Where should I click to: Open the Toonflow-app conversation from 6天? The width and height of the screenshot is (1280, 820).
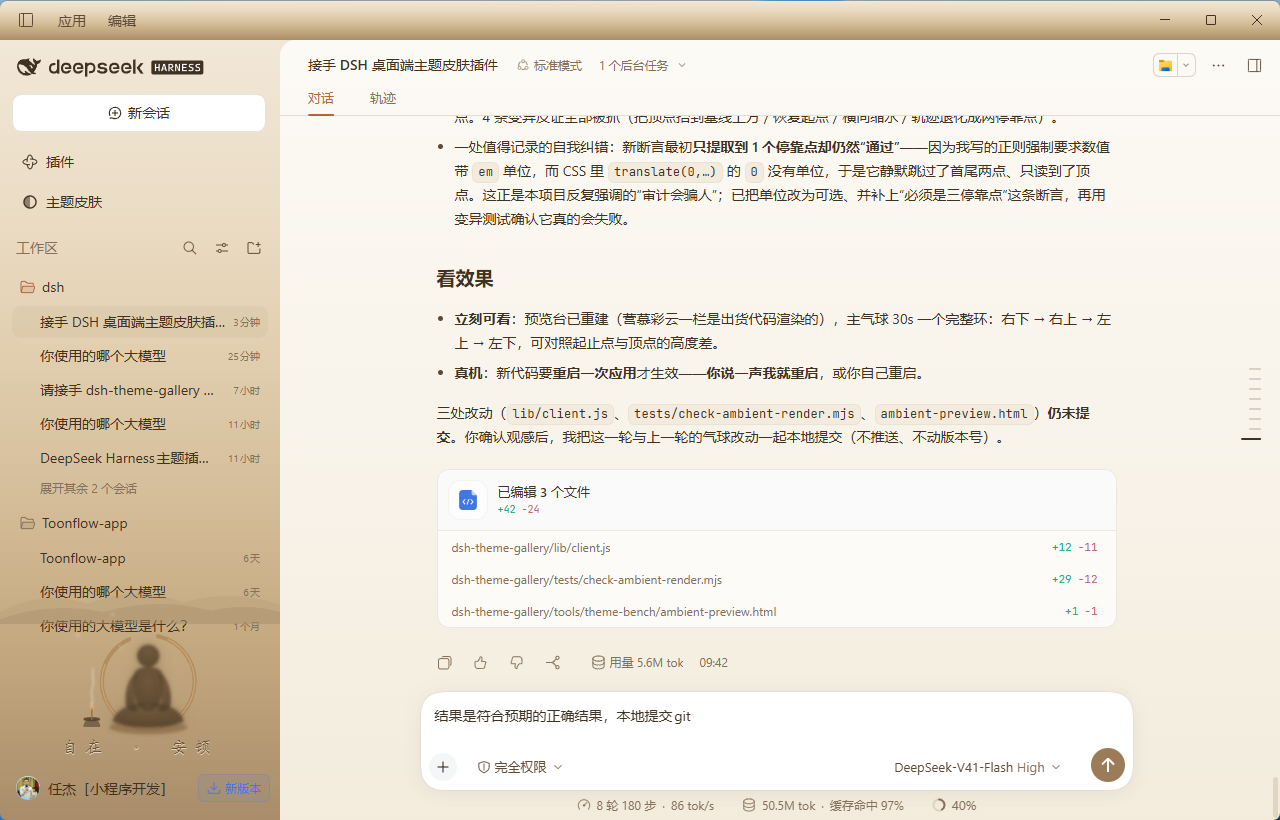(139, 558)
